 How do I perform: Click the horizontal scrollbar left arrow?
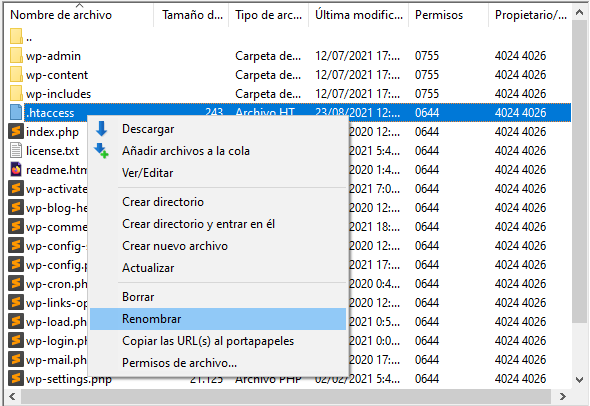pos(12,396)
